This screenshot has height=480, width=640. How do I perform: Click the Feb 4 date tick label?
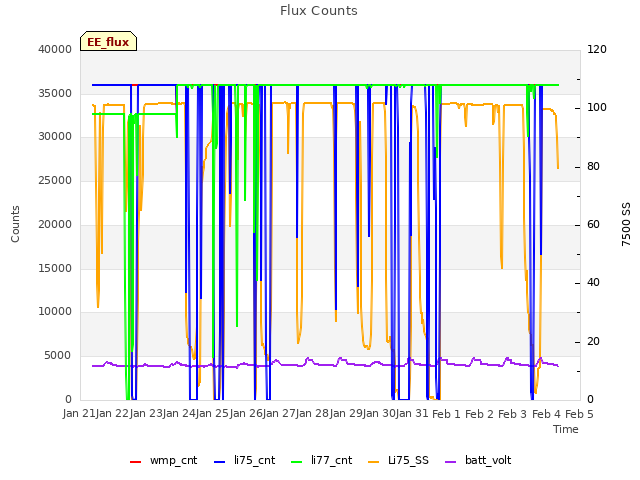point(547,414)
